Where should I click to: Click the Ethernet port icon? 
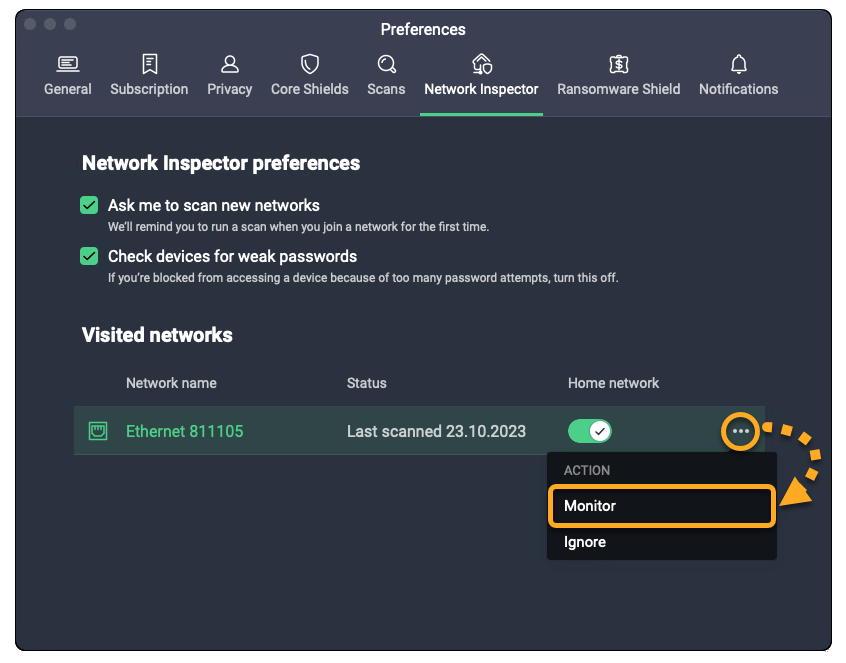tap(98, 432)
